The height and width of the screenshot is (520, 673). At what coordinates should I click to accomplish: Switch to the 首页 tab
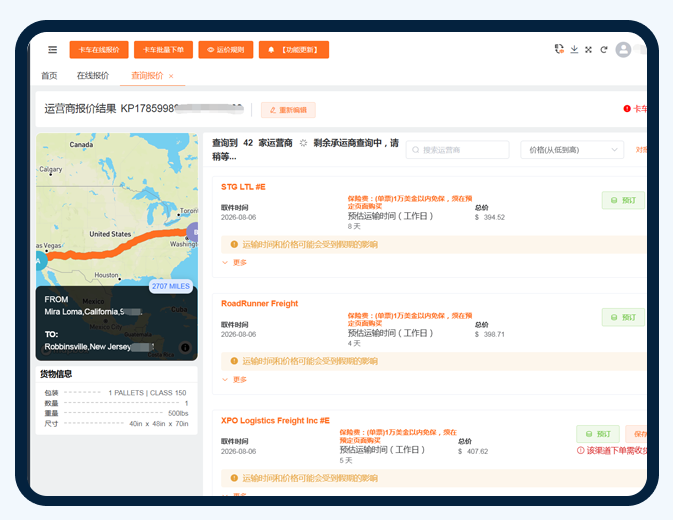(x=49, y=76)
